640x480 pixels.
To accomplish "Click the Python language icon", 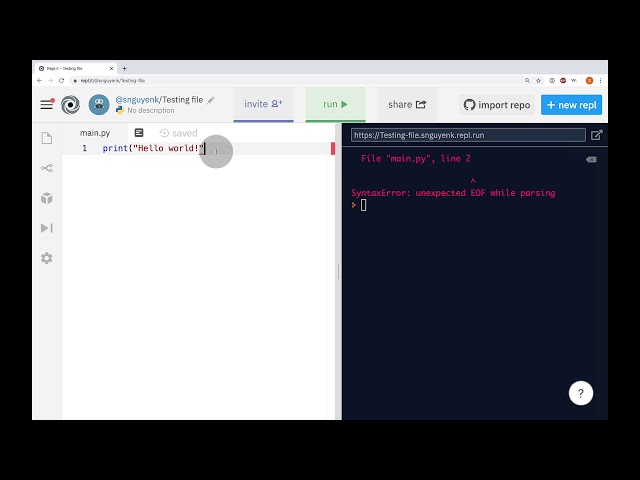I will (120, 110).
